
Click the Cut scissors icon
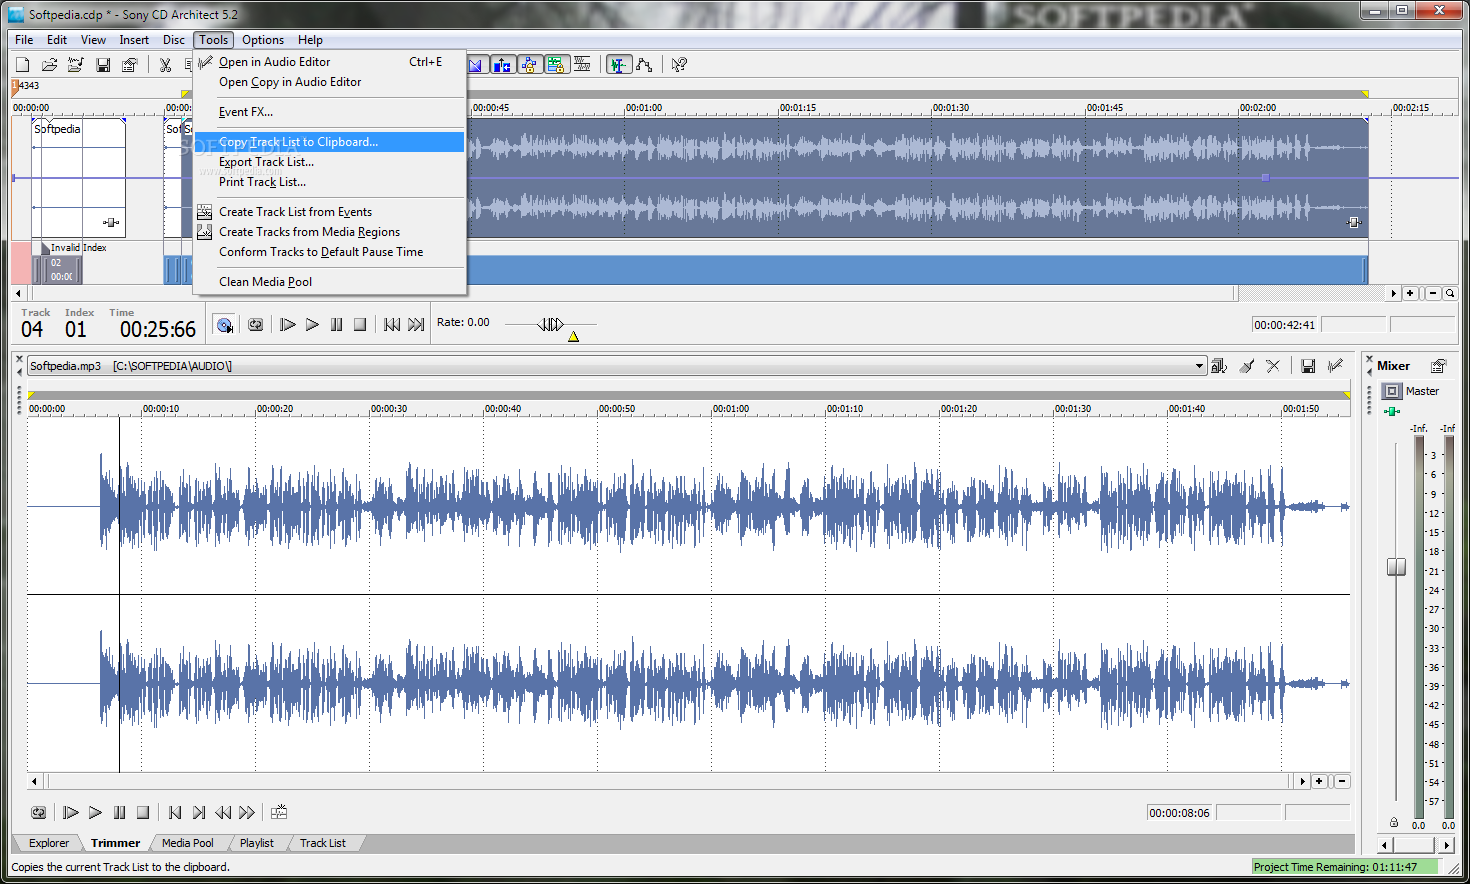click(165, 65)
